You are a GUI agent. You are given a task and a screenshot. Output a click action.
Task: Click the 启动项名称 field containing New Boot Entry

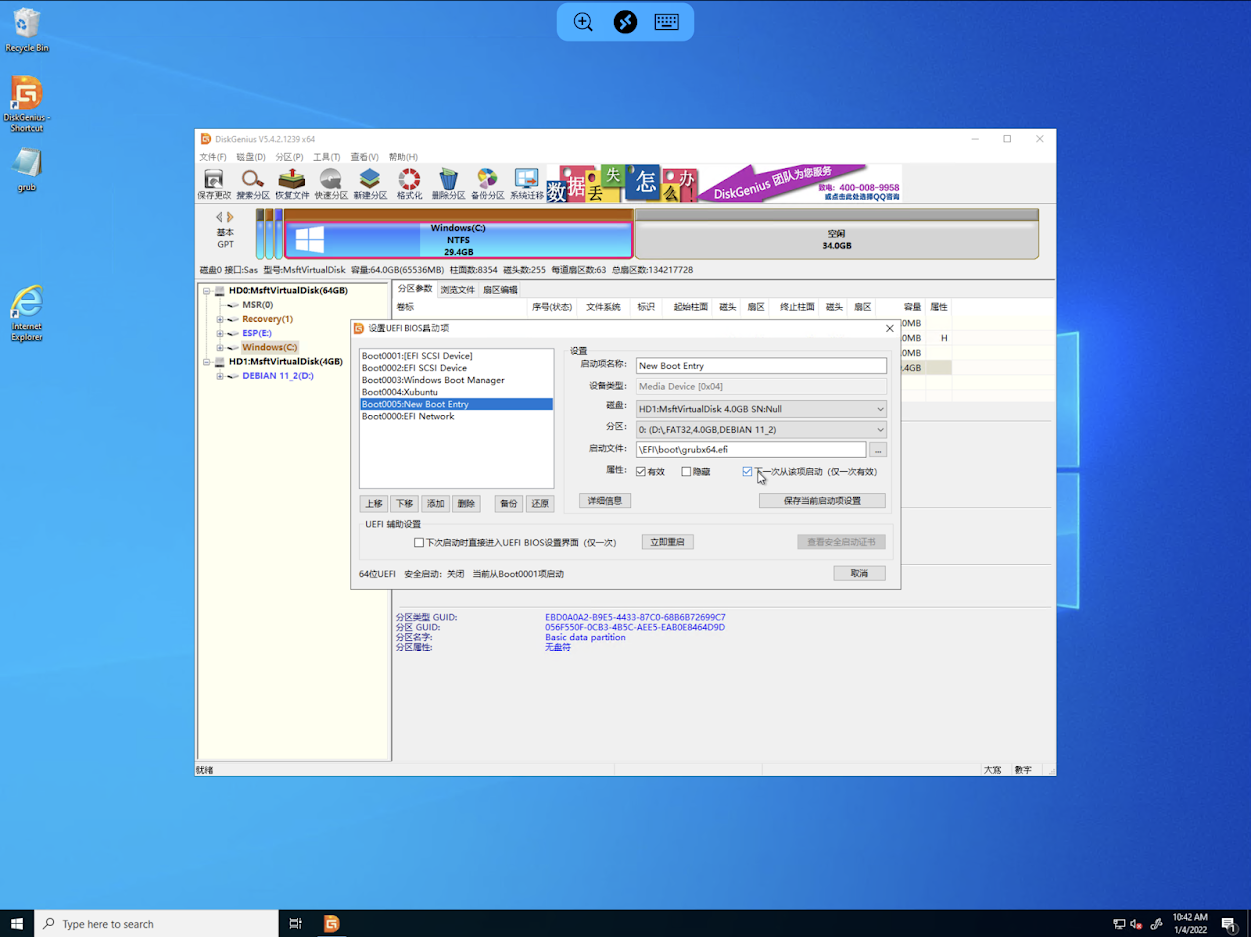tap(761, 366)
